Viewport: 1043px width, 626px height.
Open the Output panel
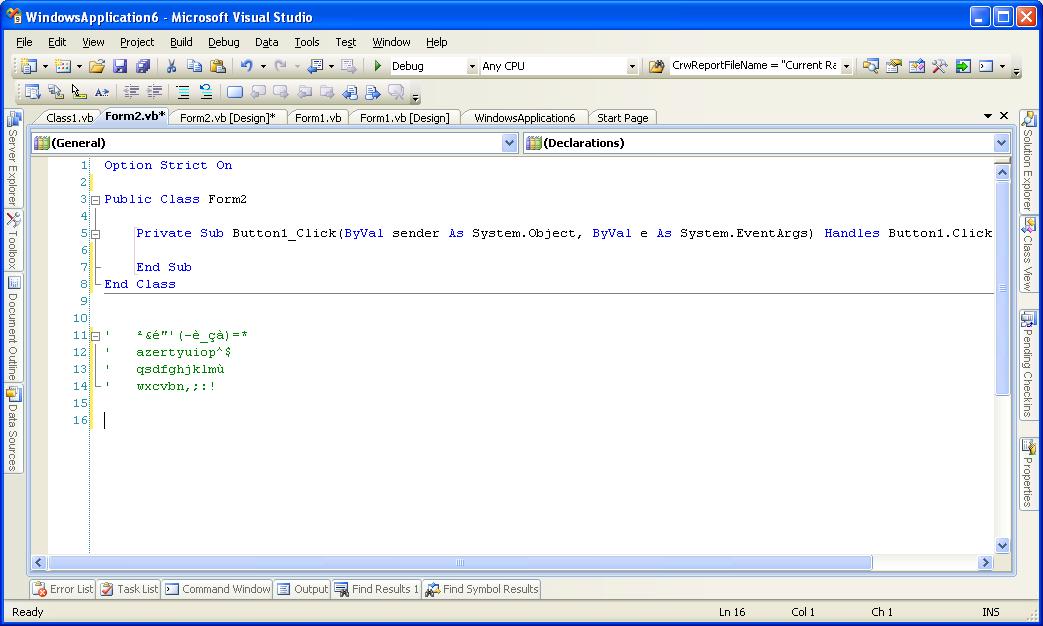(x=303, y=589)
